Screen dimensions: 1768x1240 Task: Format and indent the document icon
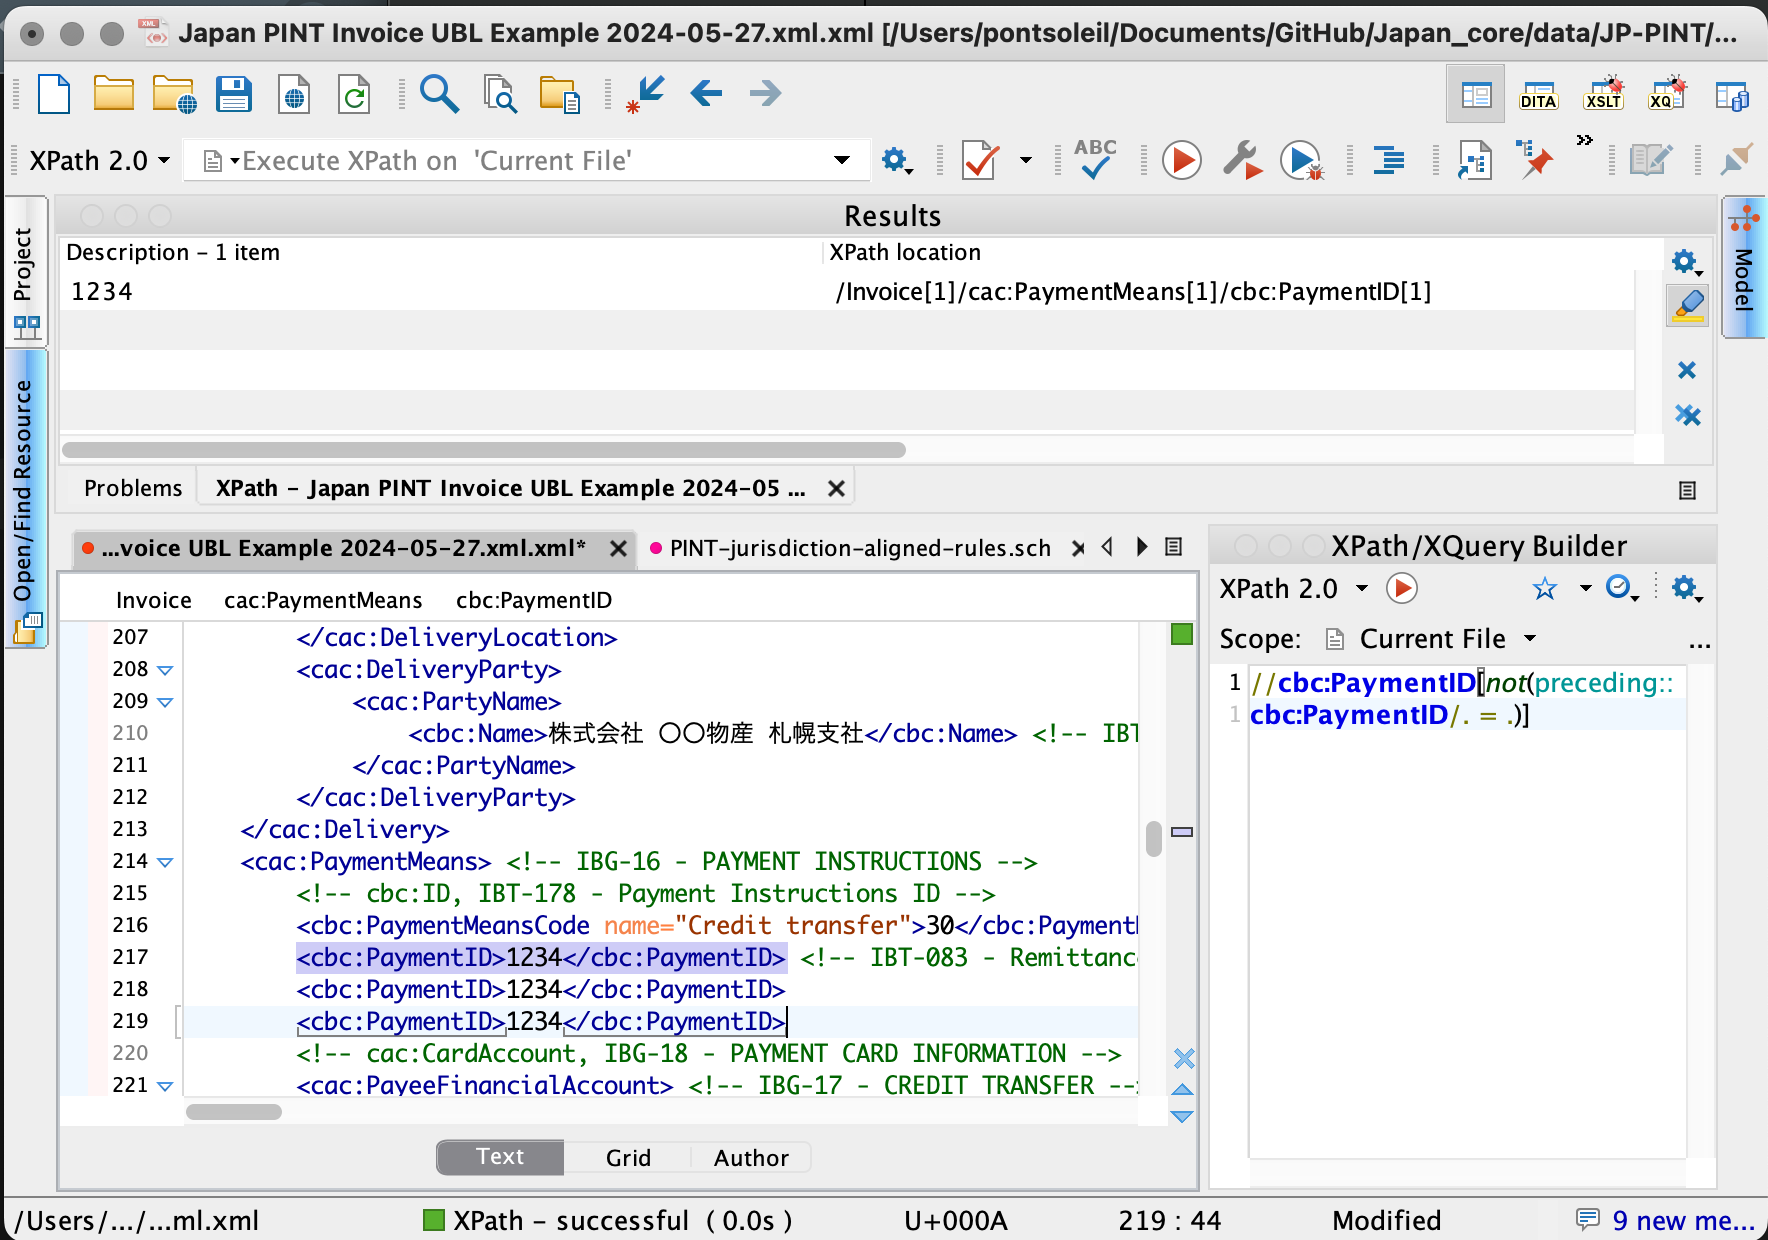pos(1389,160)
